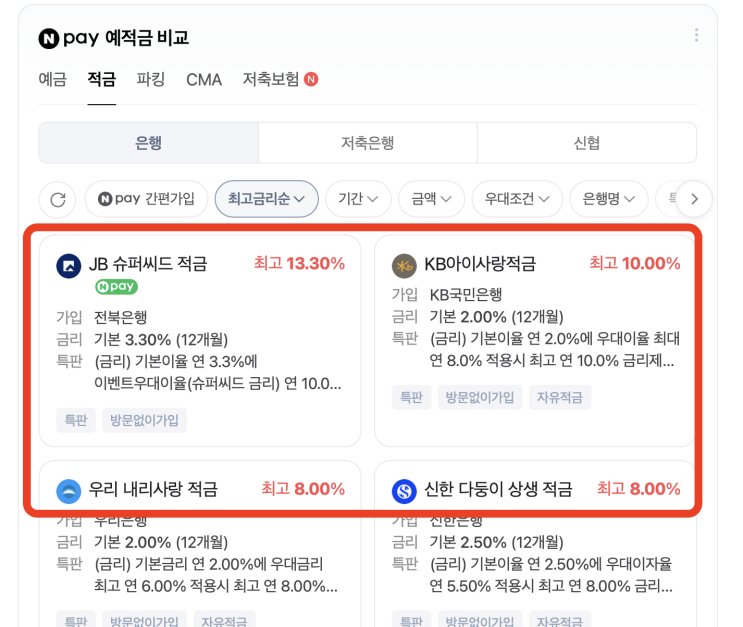Screen dimensions: 743x627
Task: Open the 우리 내리사랑 적금 product
Action: (x=153, y=489)
